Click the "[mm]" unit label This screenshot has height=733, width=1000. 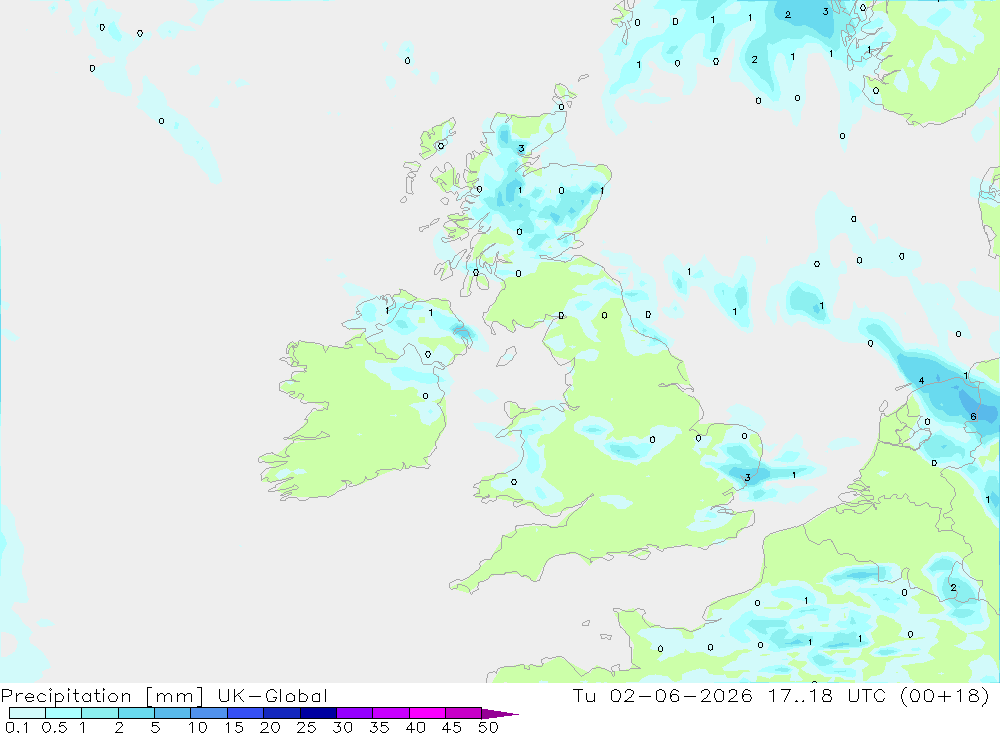174,696
